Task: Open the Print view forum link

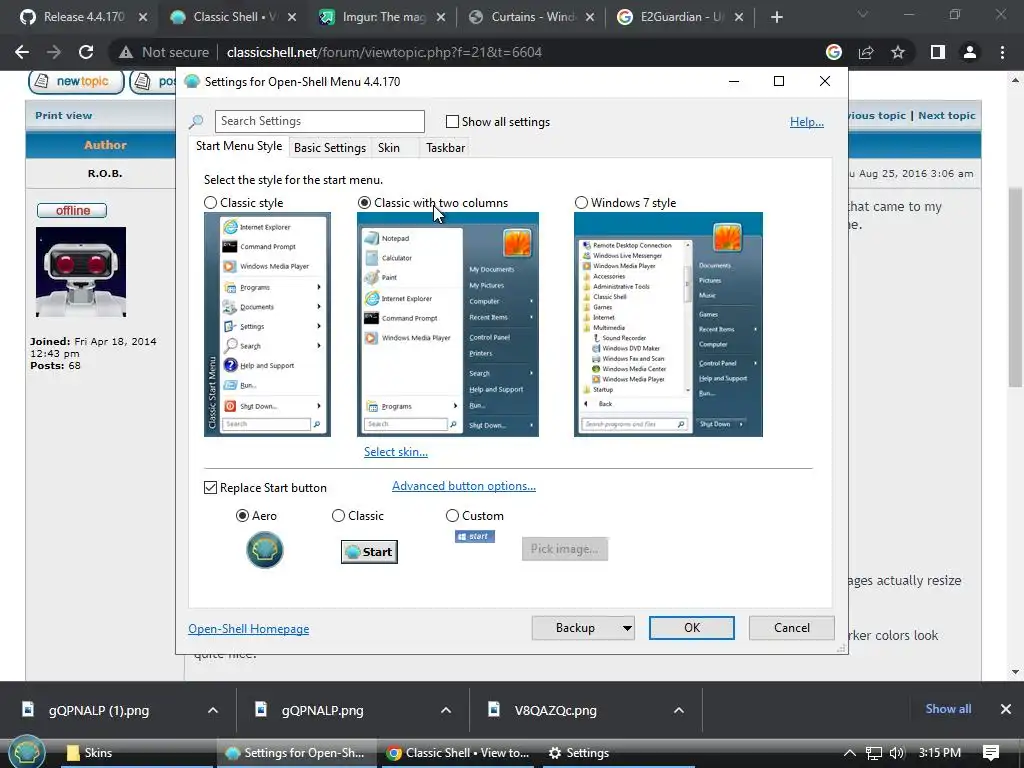Action: pos(63,116)
